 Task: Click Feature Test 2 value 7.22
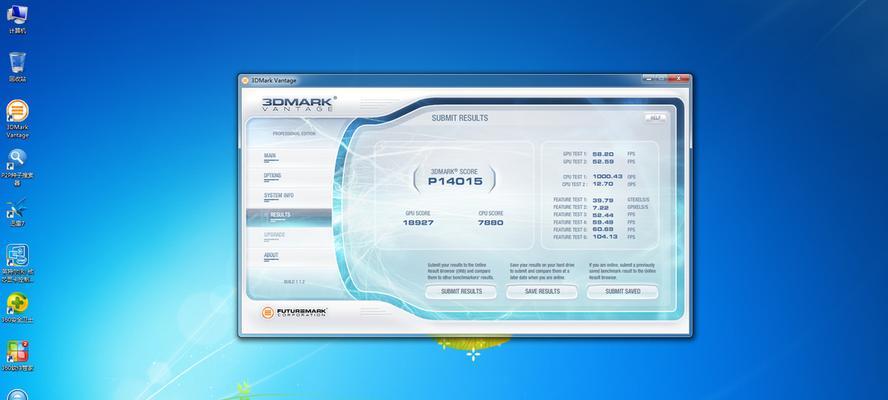[x=600, y=208]
